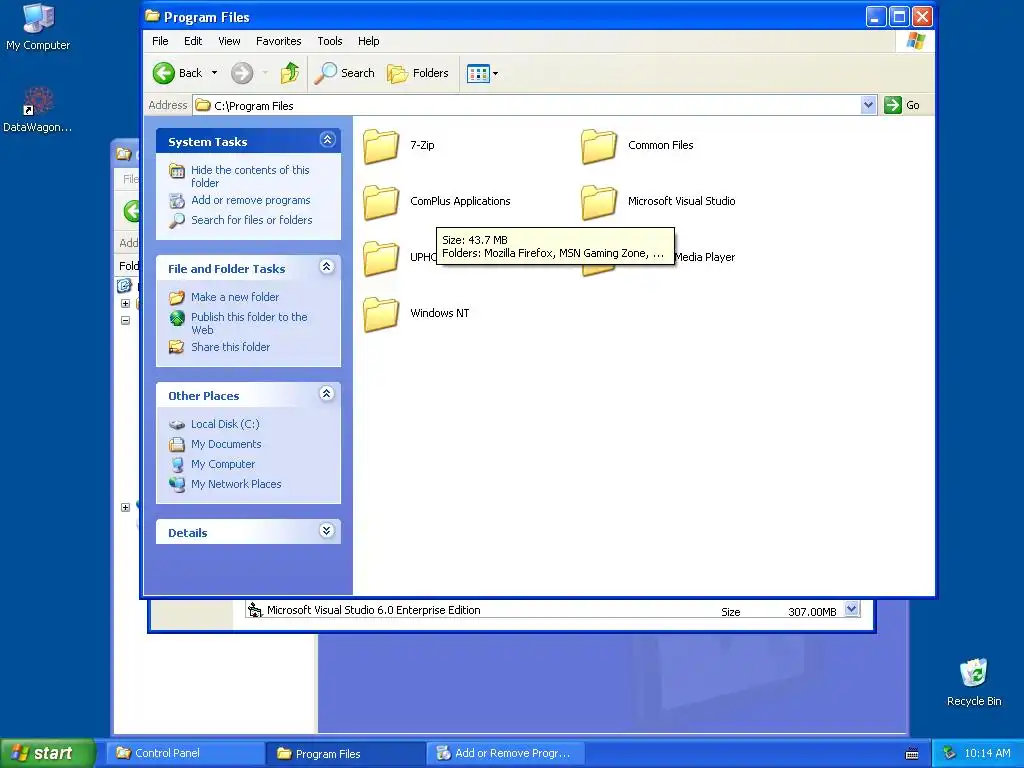
Task: Open My Computer link in Other Places
Action: [223, 464]
